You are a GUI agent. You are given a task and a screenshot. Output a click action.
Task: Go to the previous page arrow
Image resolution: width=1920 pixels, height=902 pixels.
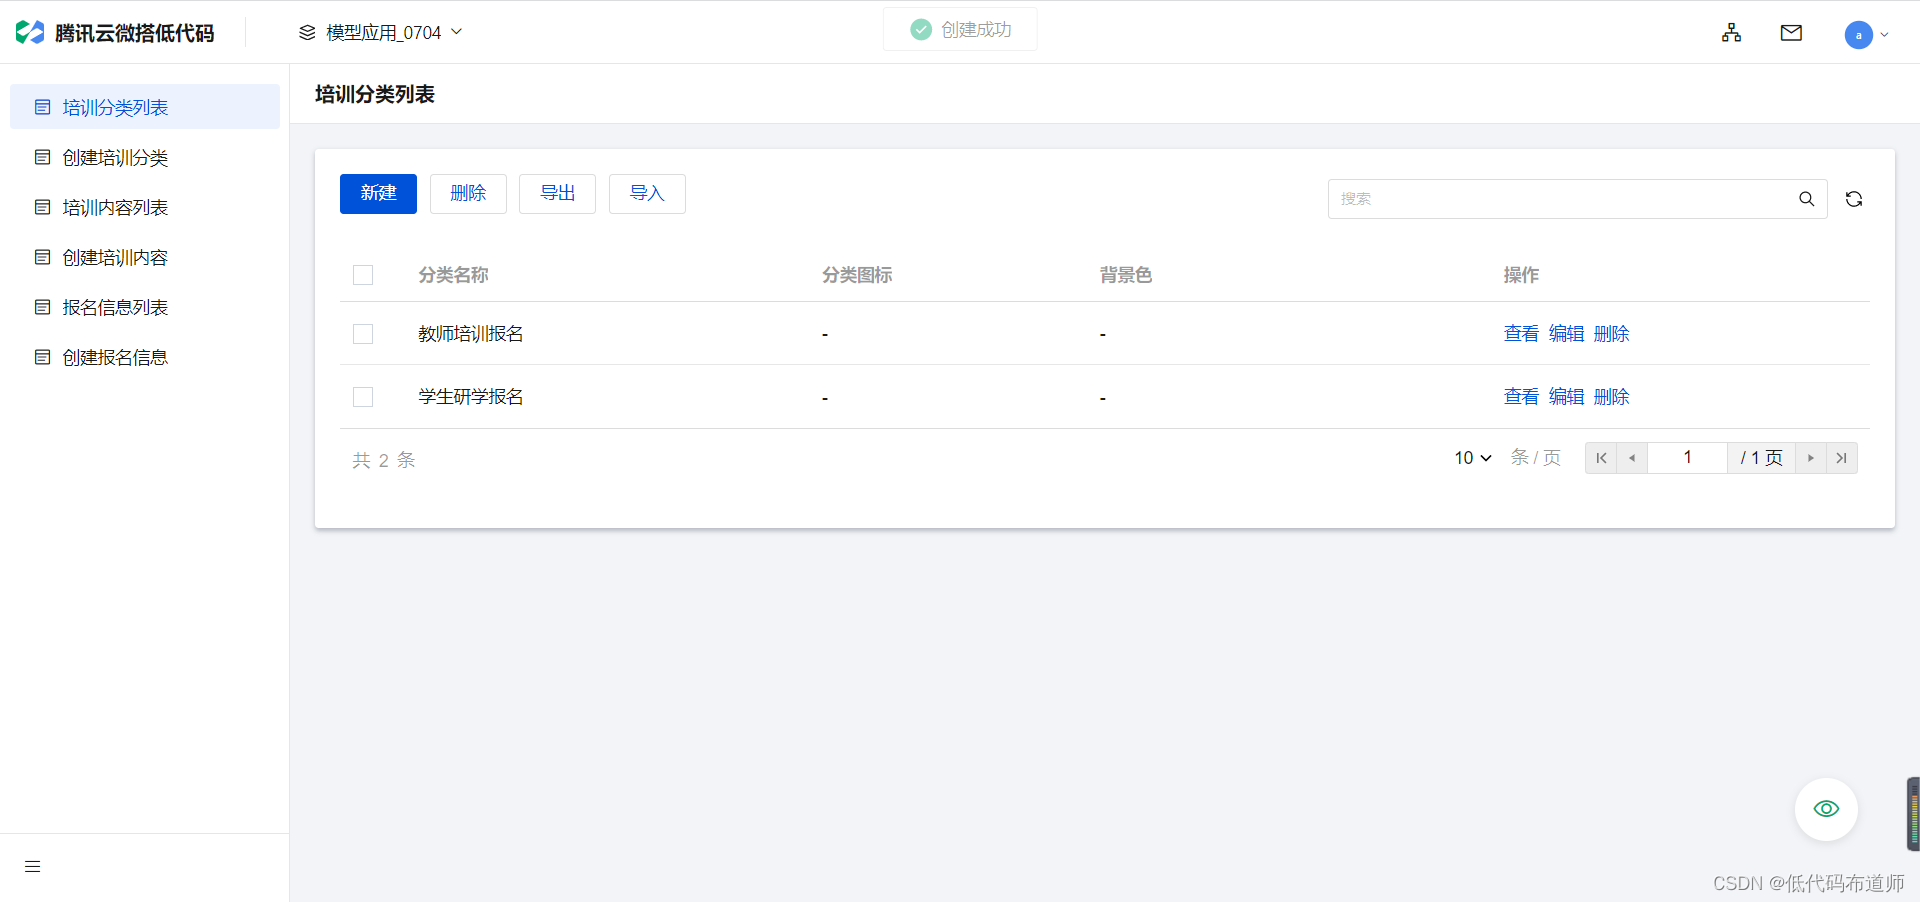pyautogui.click(x=1632, y=458)
